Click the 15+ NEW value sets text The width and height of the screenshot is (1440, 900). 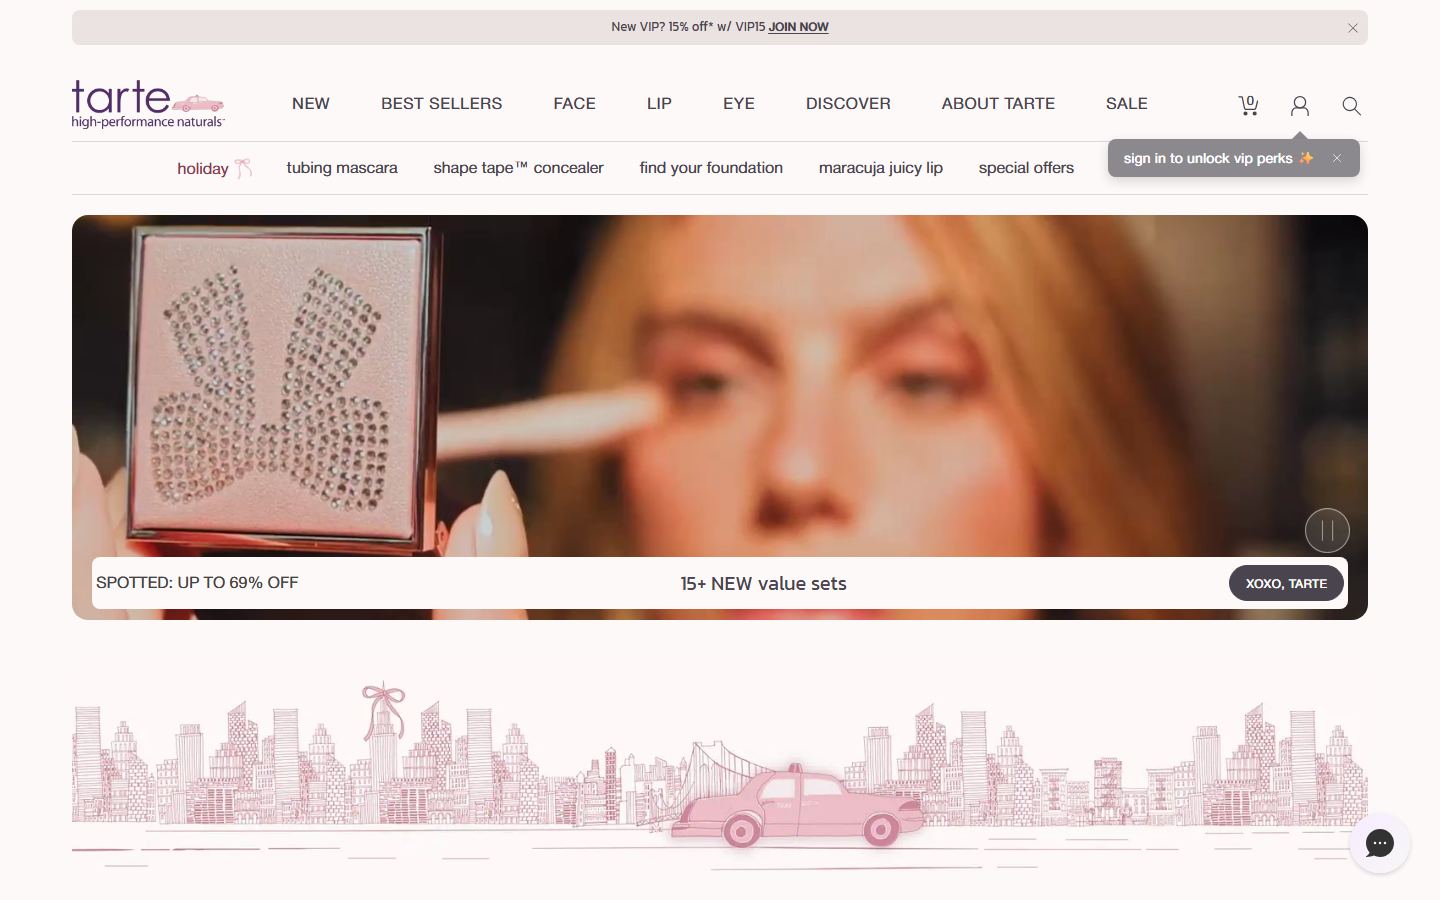click(763, 583)
